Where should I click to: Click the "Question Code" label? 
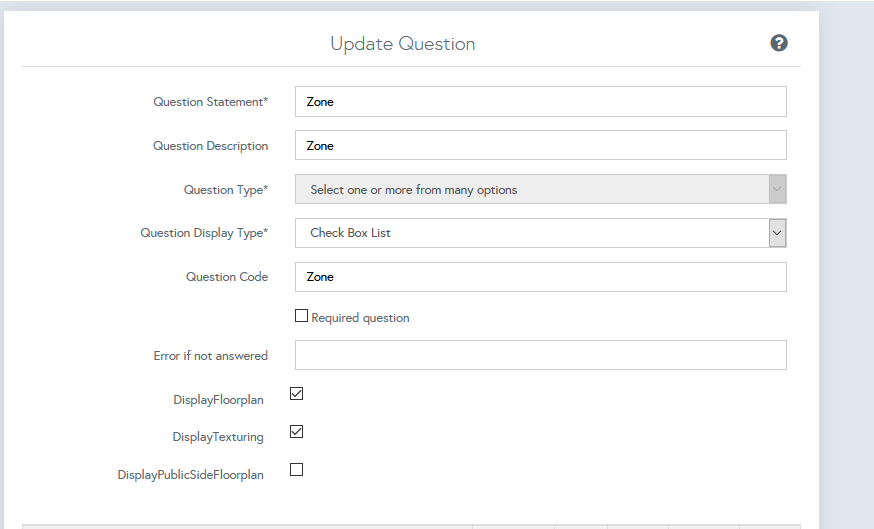226,277
